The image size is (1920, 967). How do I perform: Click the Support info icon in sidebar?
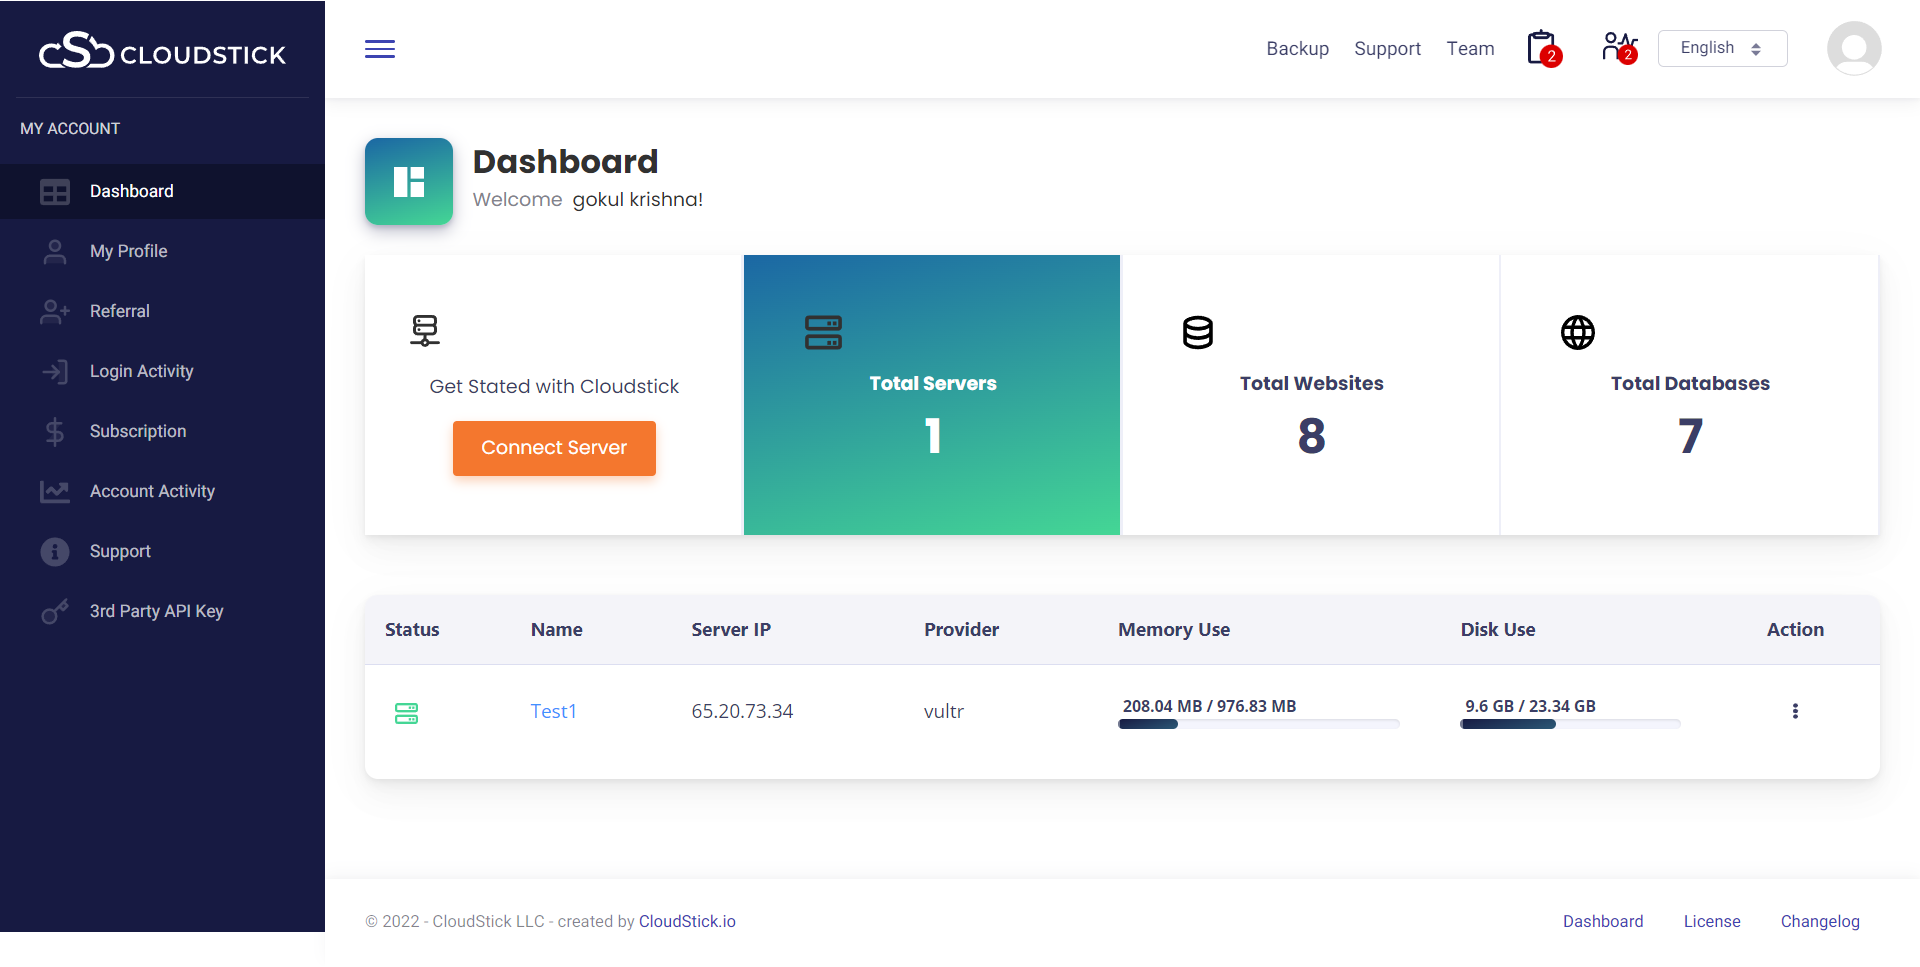tap(55, 551)
